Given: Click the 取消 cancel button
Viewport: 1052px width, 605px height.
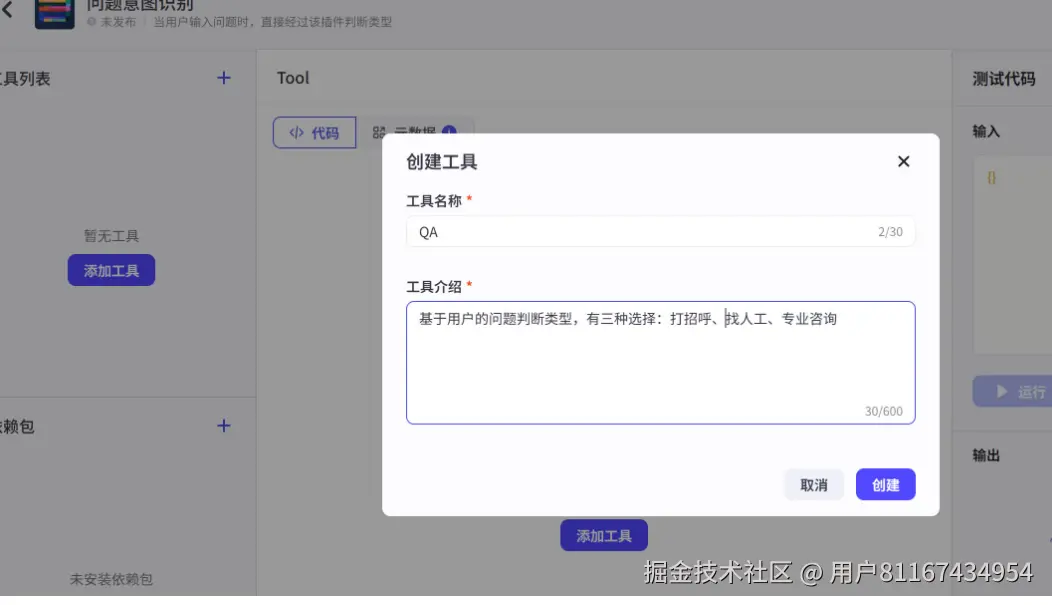Looking at the screenshot, I should click(x=813, y=484).
